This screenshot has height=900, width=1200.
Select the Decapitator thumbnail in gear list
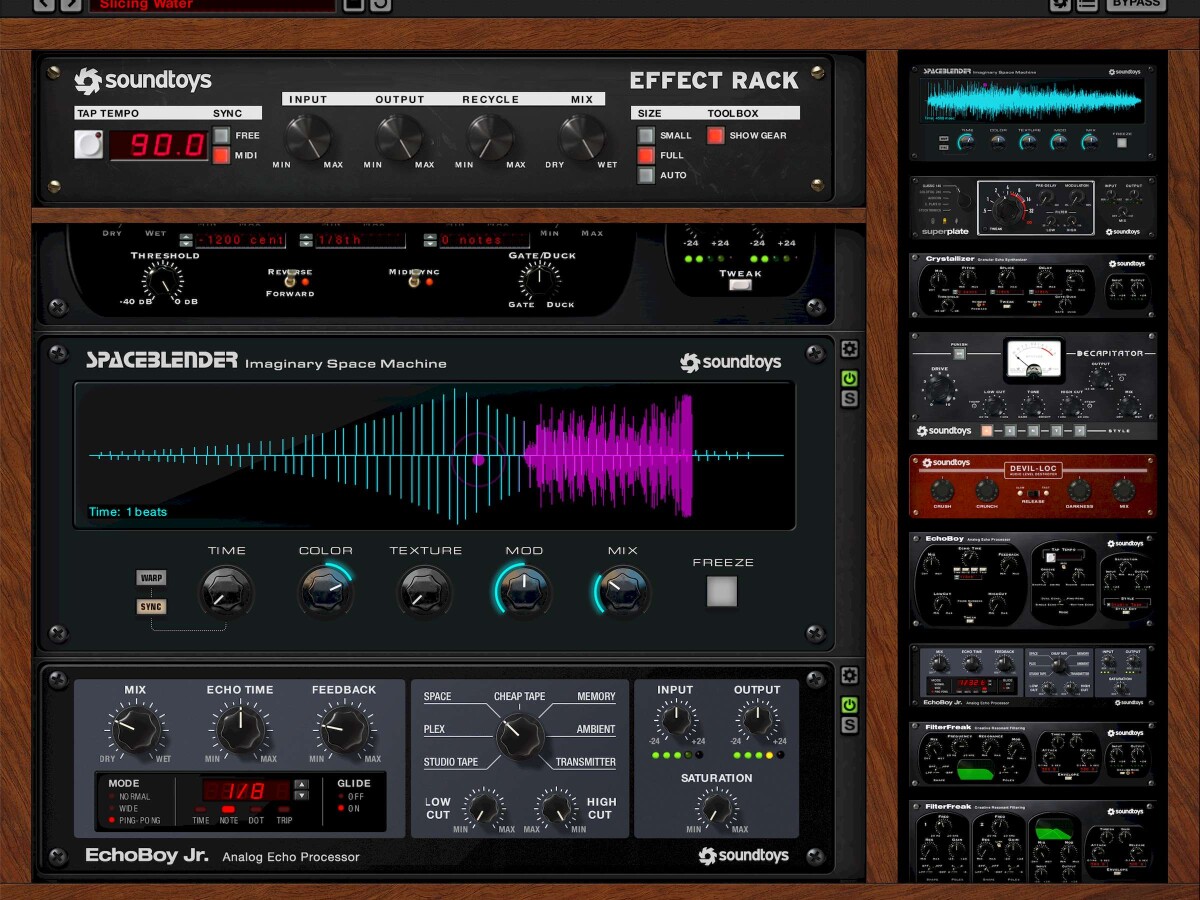pyautogui.click(x=1034, y=386)
